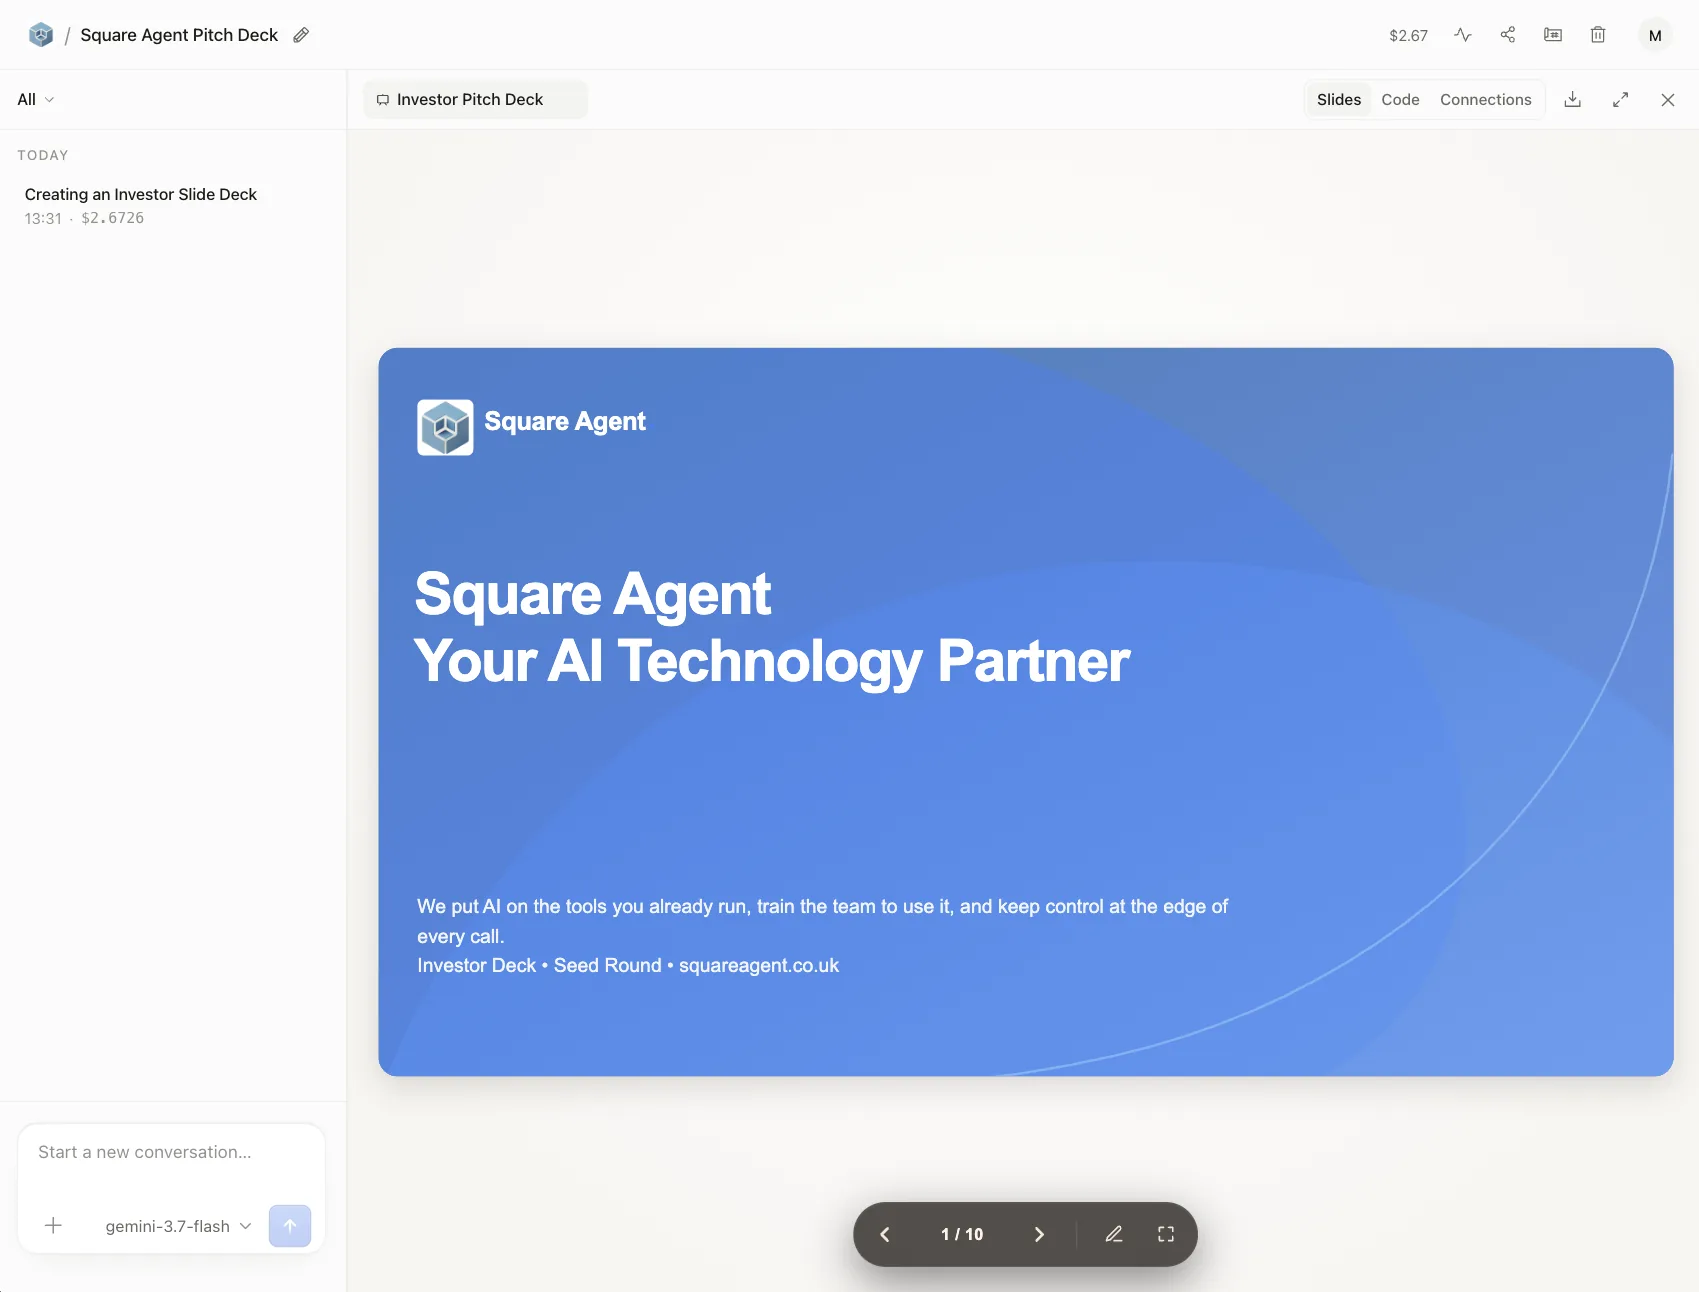This screenshot has height=1292, width=1699.
Task: Click the TODAY section label
Action: tap(43, 155)
